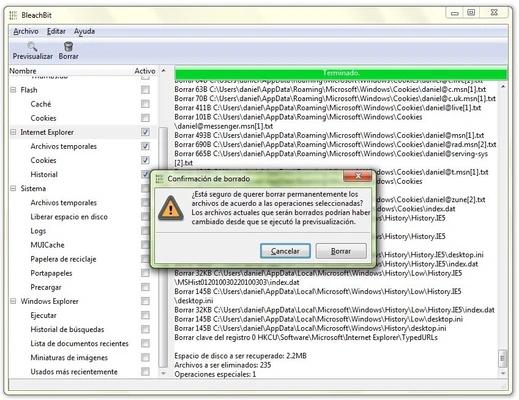Click Cancelar in the confirmation dialog

(x=285, y=251)
